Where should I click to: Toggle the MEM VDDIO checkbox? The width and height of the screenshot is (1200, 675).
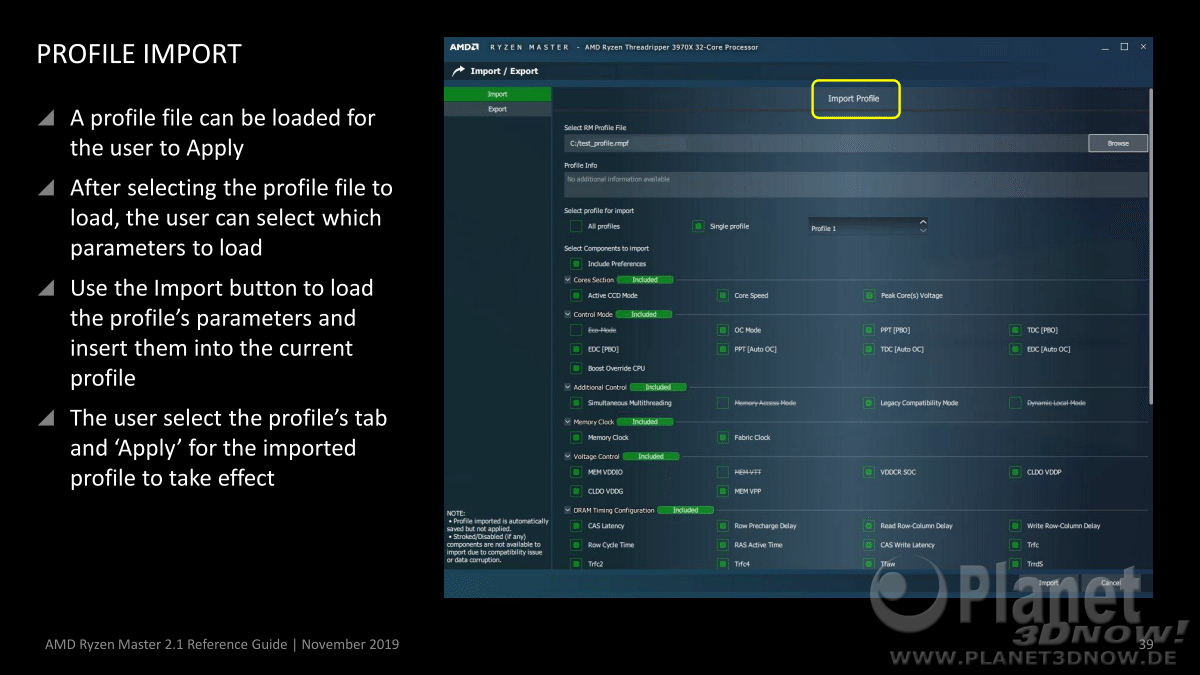point(576,472)
